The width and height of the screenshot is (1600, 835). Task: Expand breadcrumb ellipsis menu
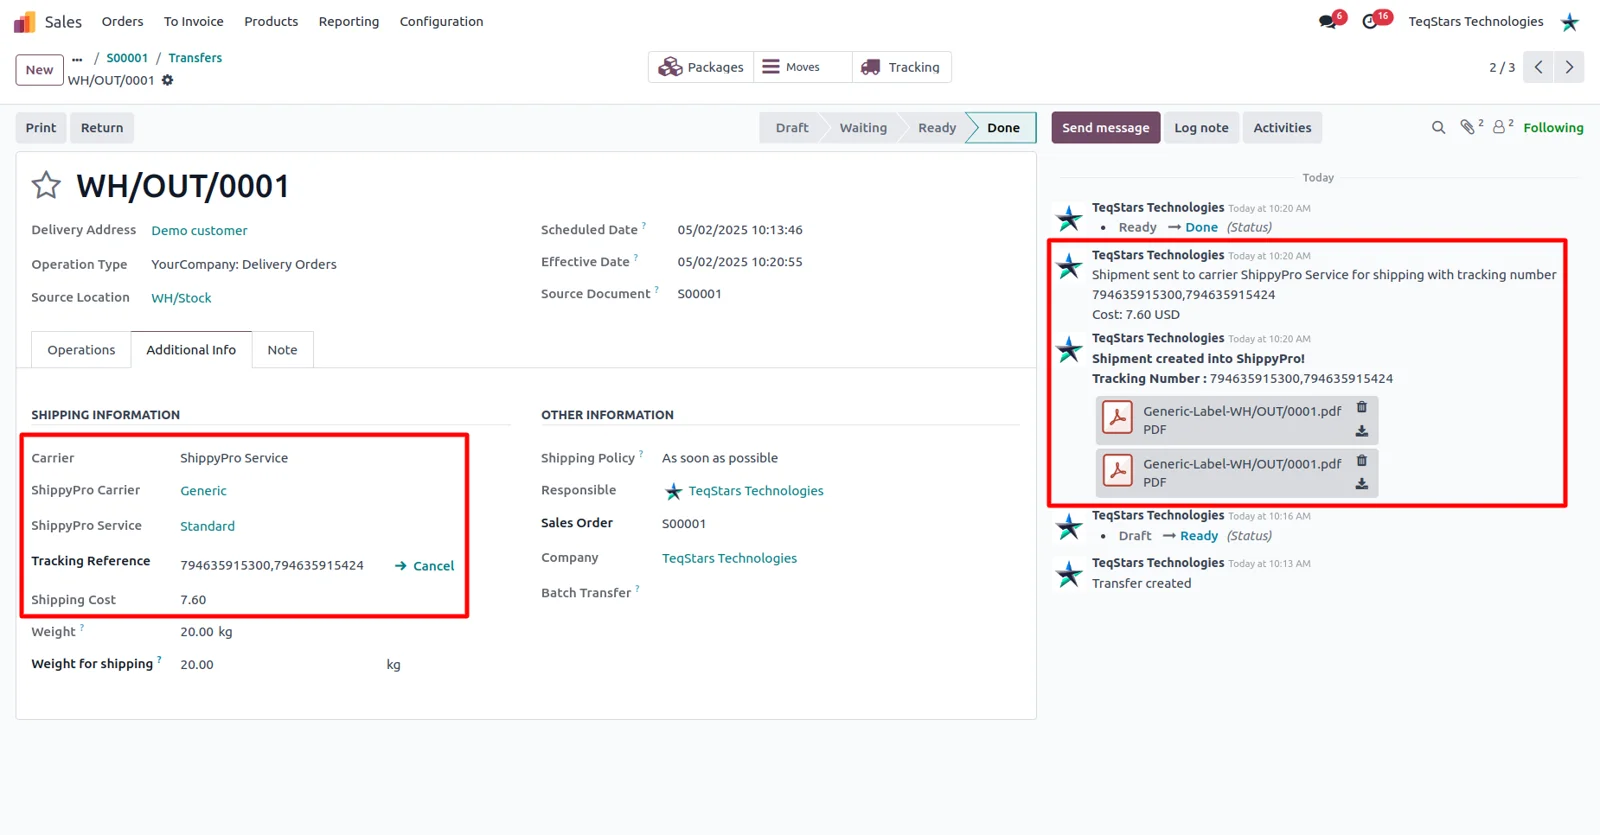pyautogui.click(x=77, y=58)
